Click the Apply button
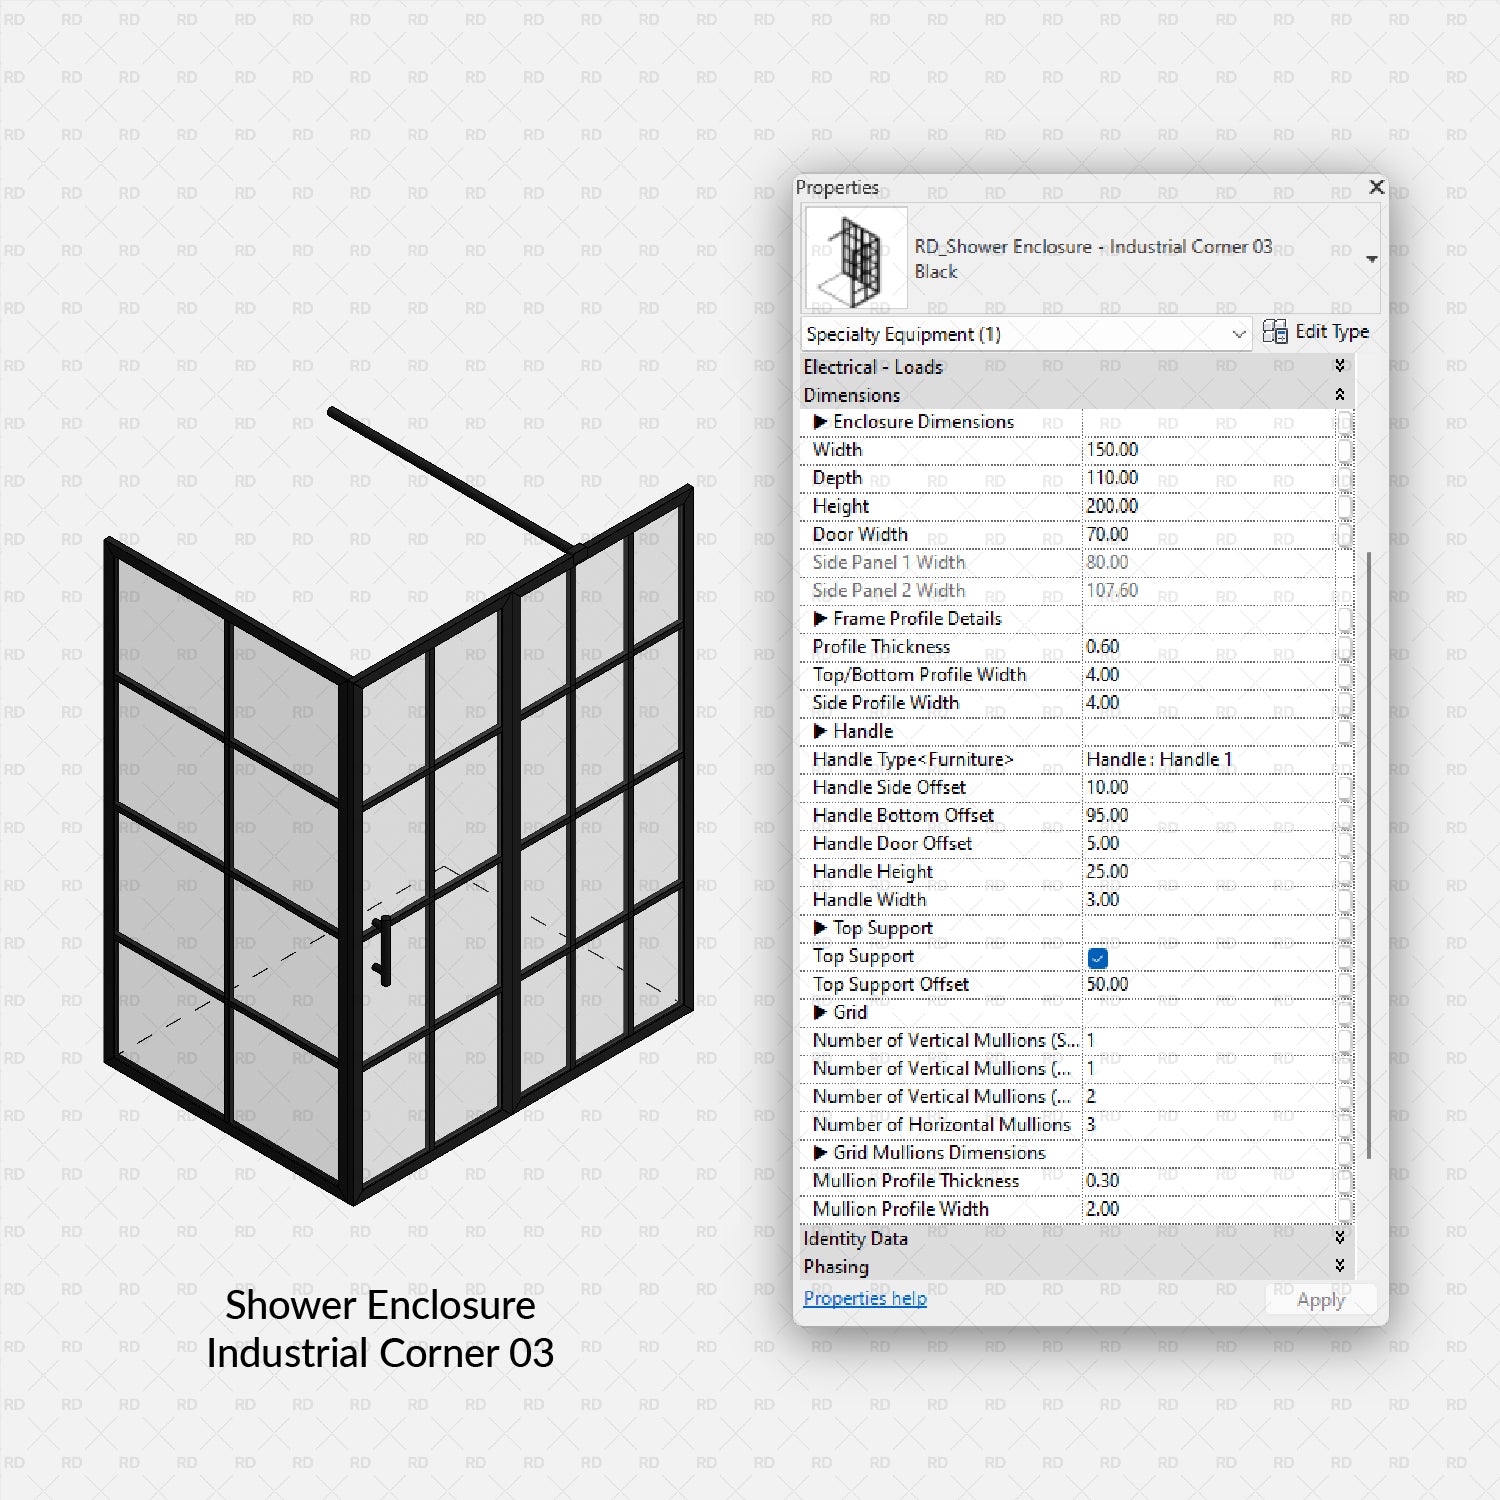 coord(1320,1299)
